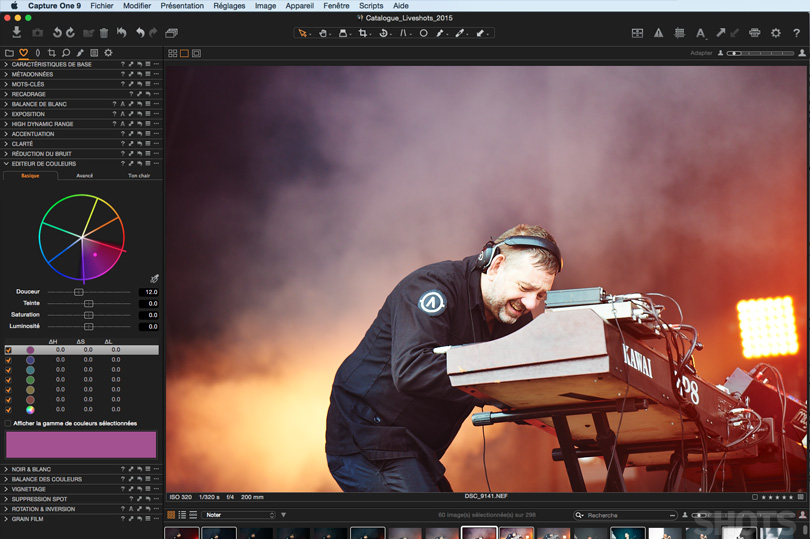Open the Lens tool tab icon
Image resolution: width=810 pixels, height=539 pixels.
coord(38,53)
